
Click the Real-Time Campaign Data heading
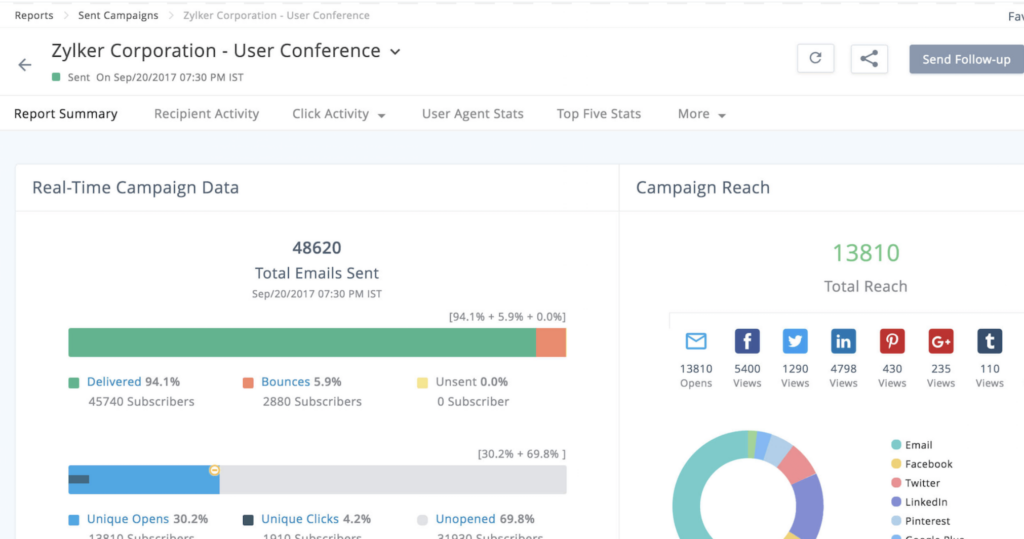click(136, 188)
